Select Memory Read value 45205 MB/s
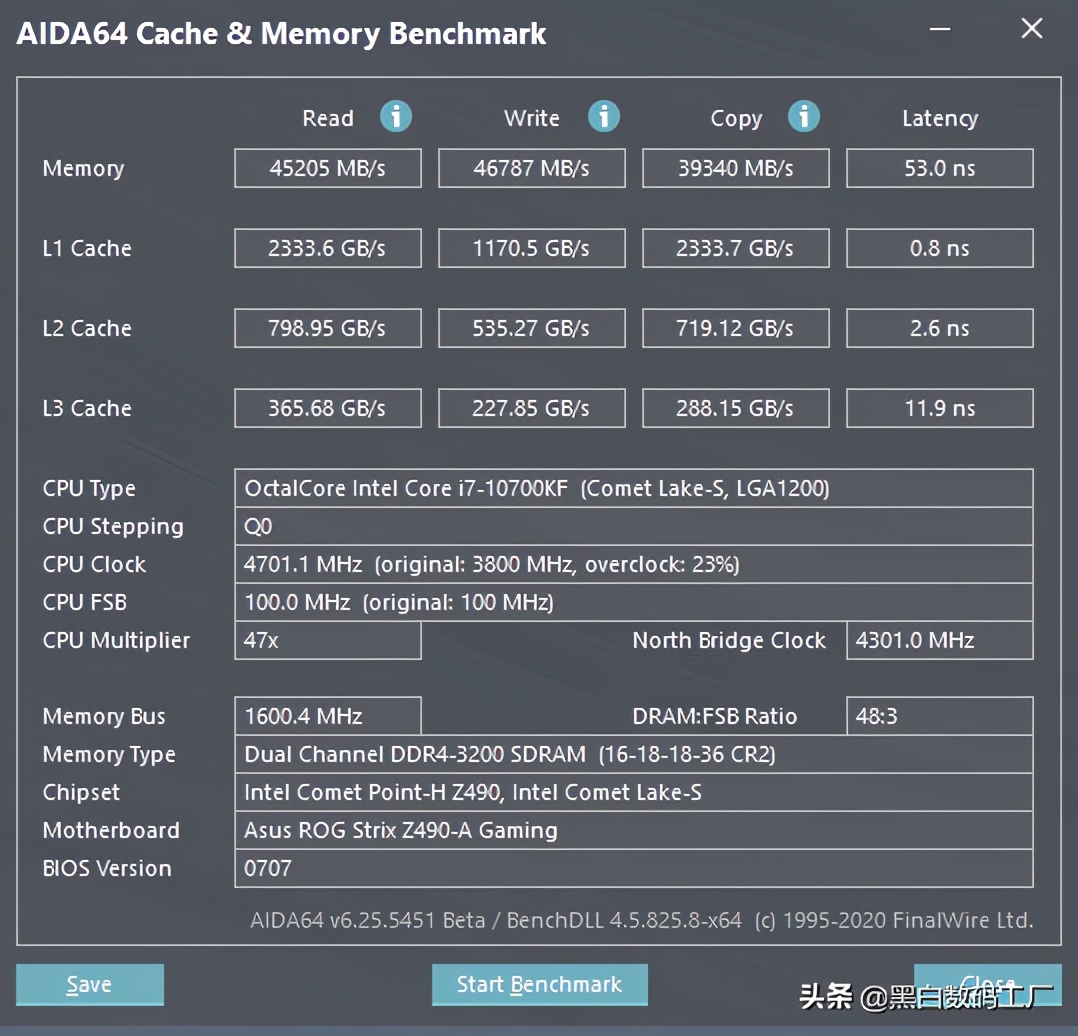The height and width of the screenshot is (1036, 1078). pos(328,168)
